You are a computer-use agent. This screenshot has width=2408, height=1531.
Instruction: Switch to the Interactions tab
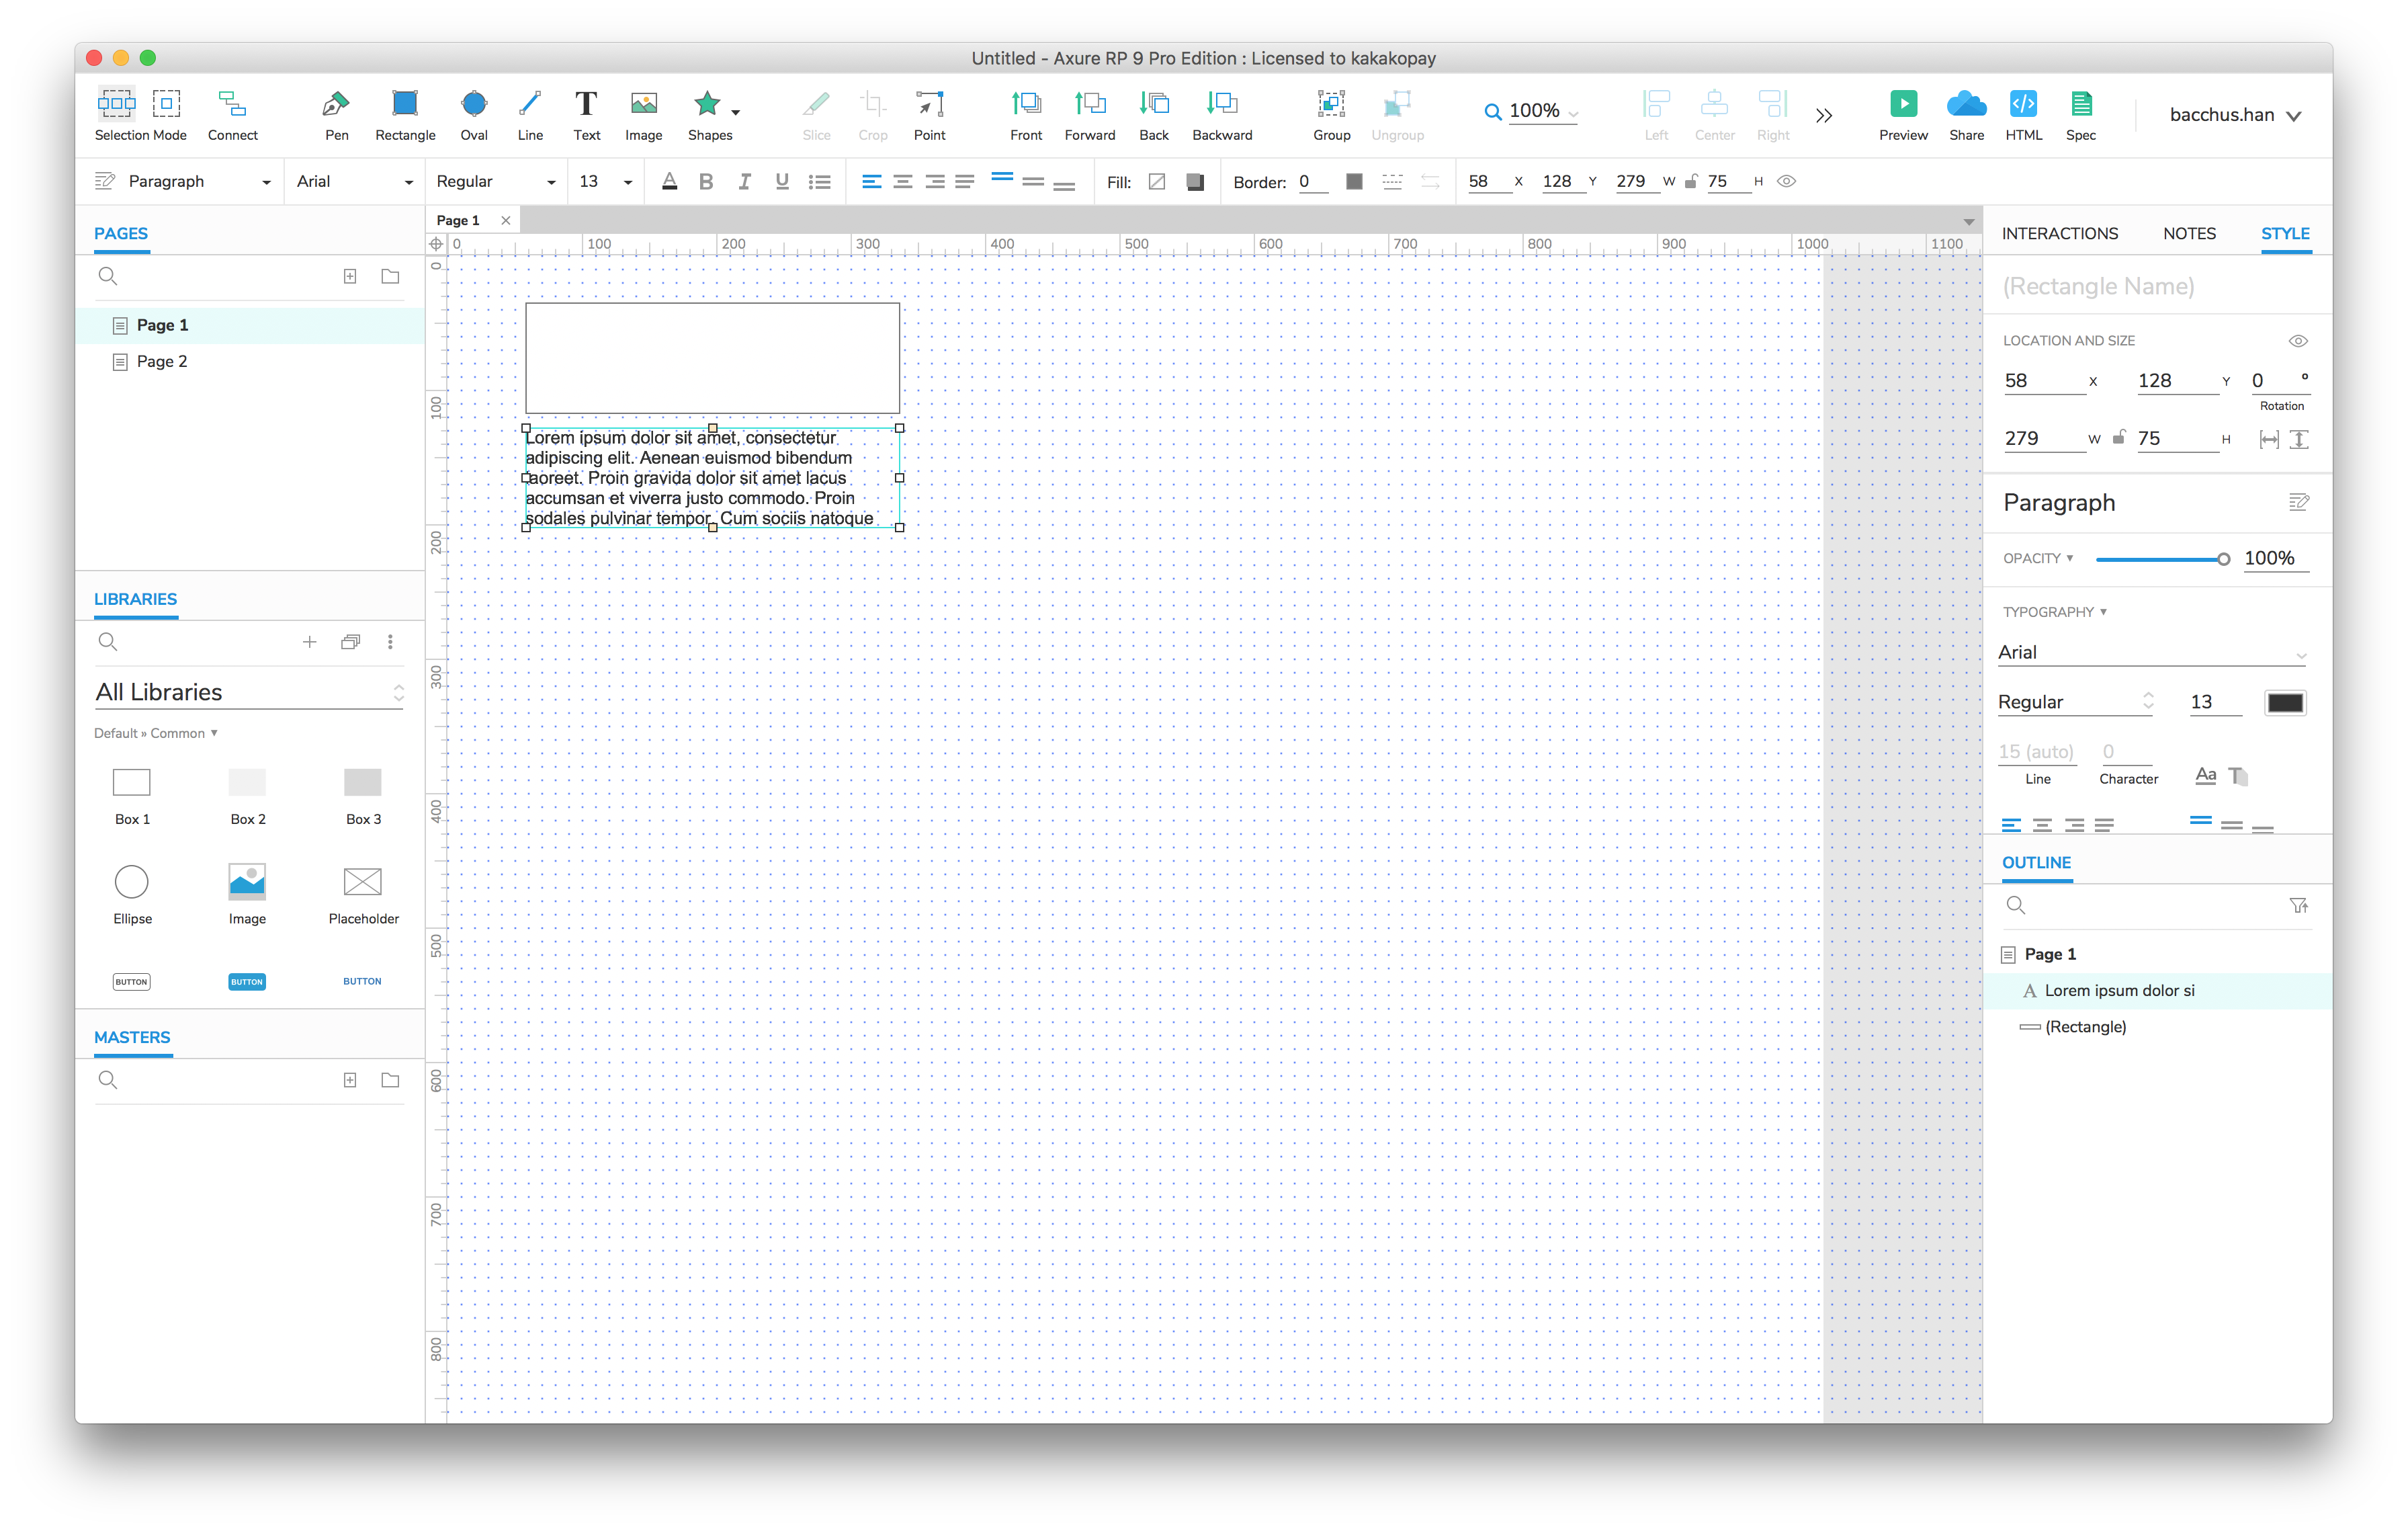pyautogui.click(x=2059, y=234)
